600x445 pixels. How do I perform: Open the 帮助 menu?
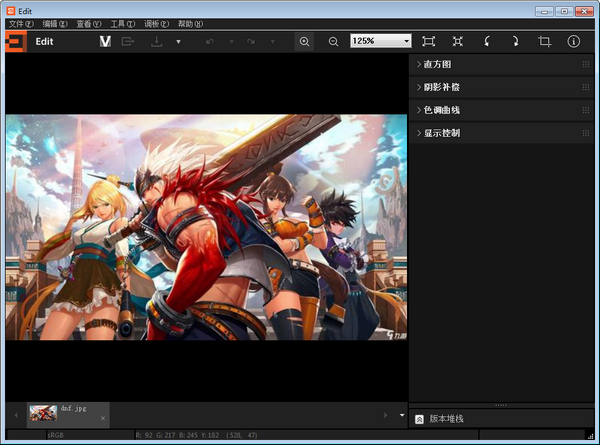[191, 23]
